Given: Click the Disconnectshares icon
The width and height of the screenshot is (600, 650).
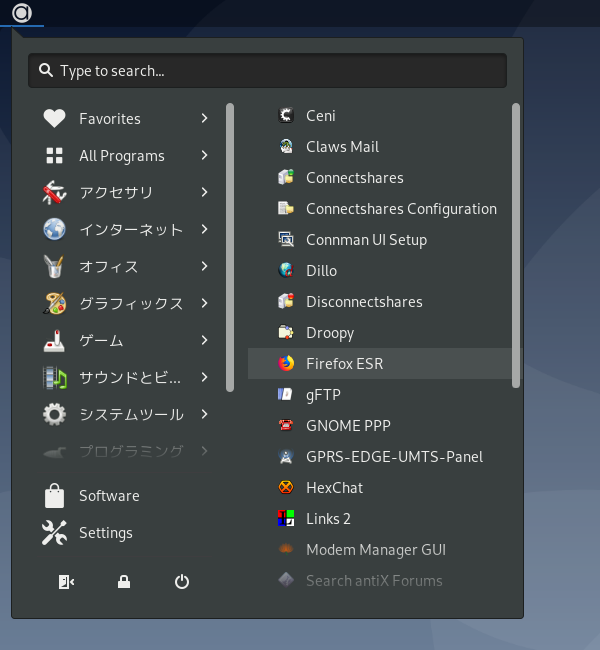Looking at the screenshot, I should (x=286, y=301).
